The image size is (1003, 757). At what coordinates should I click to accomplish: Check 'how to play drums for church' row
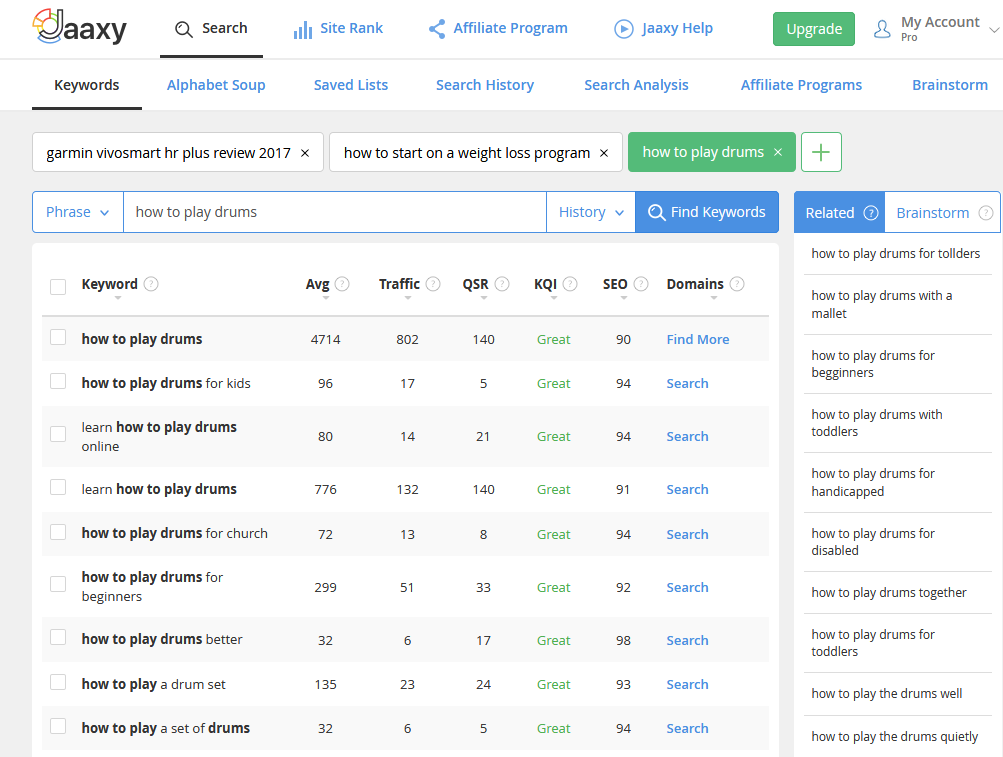[58, 532]
